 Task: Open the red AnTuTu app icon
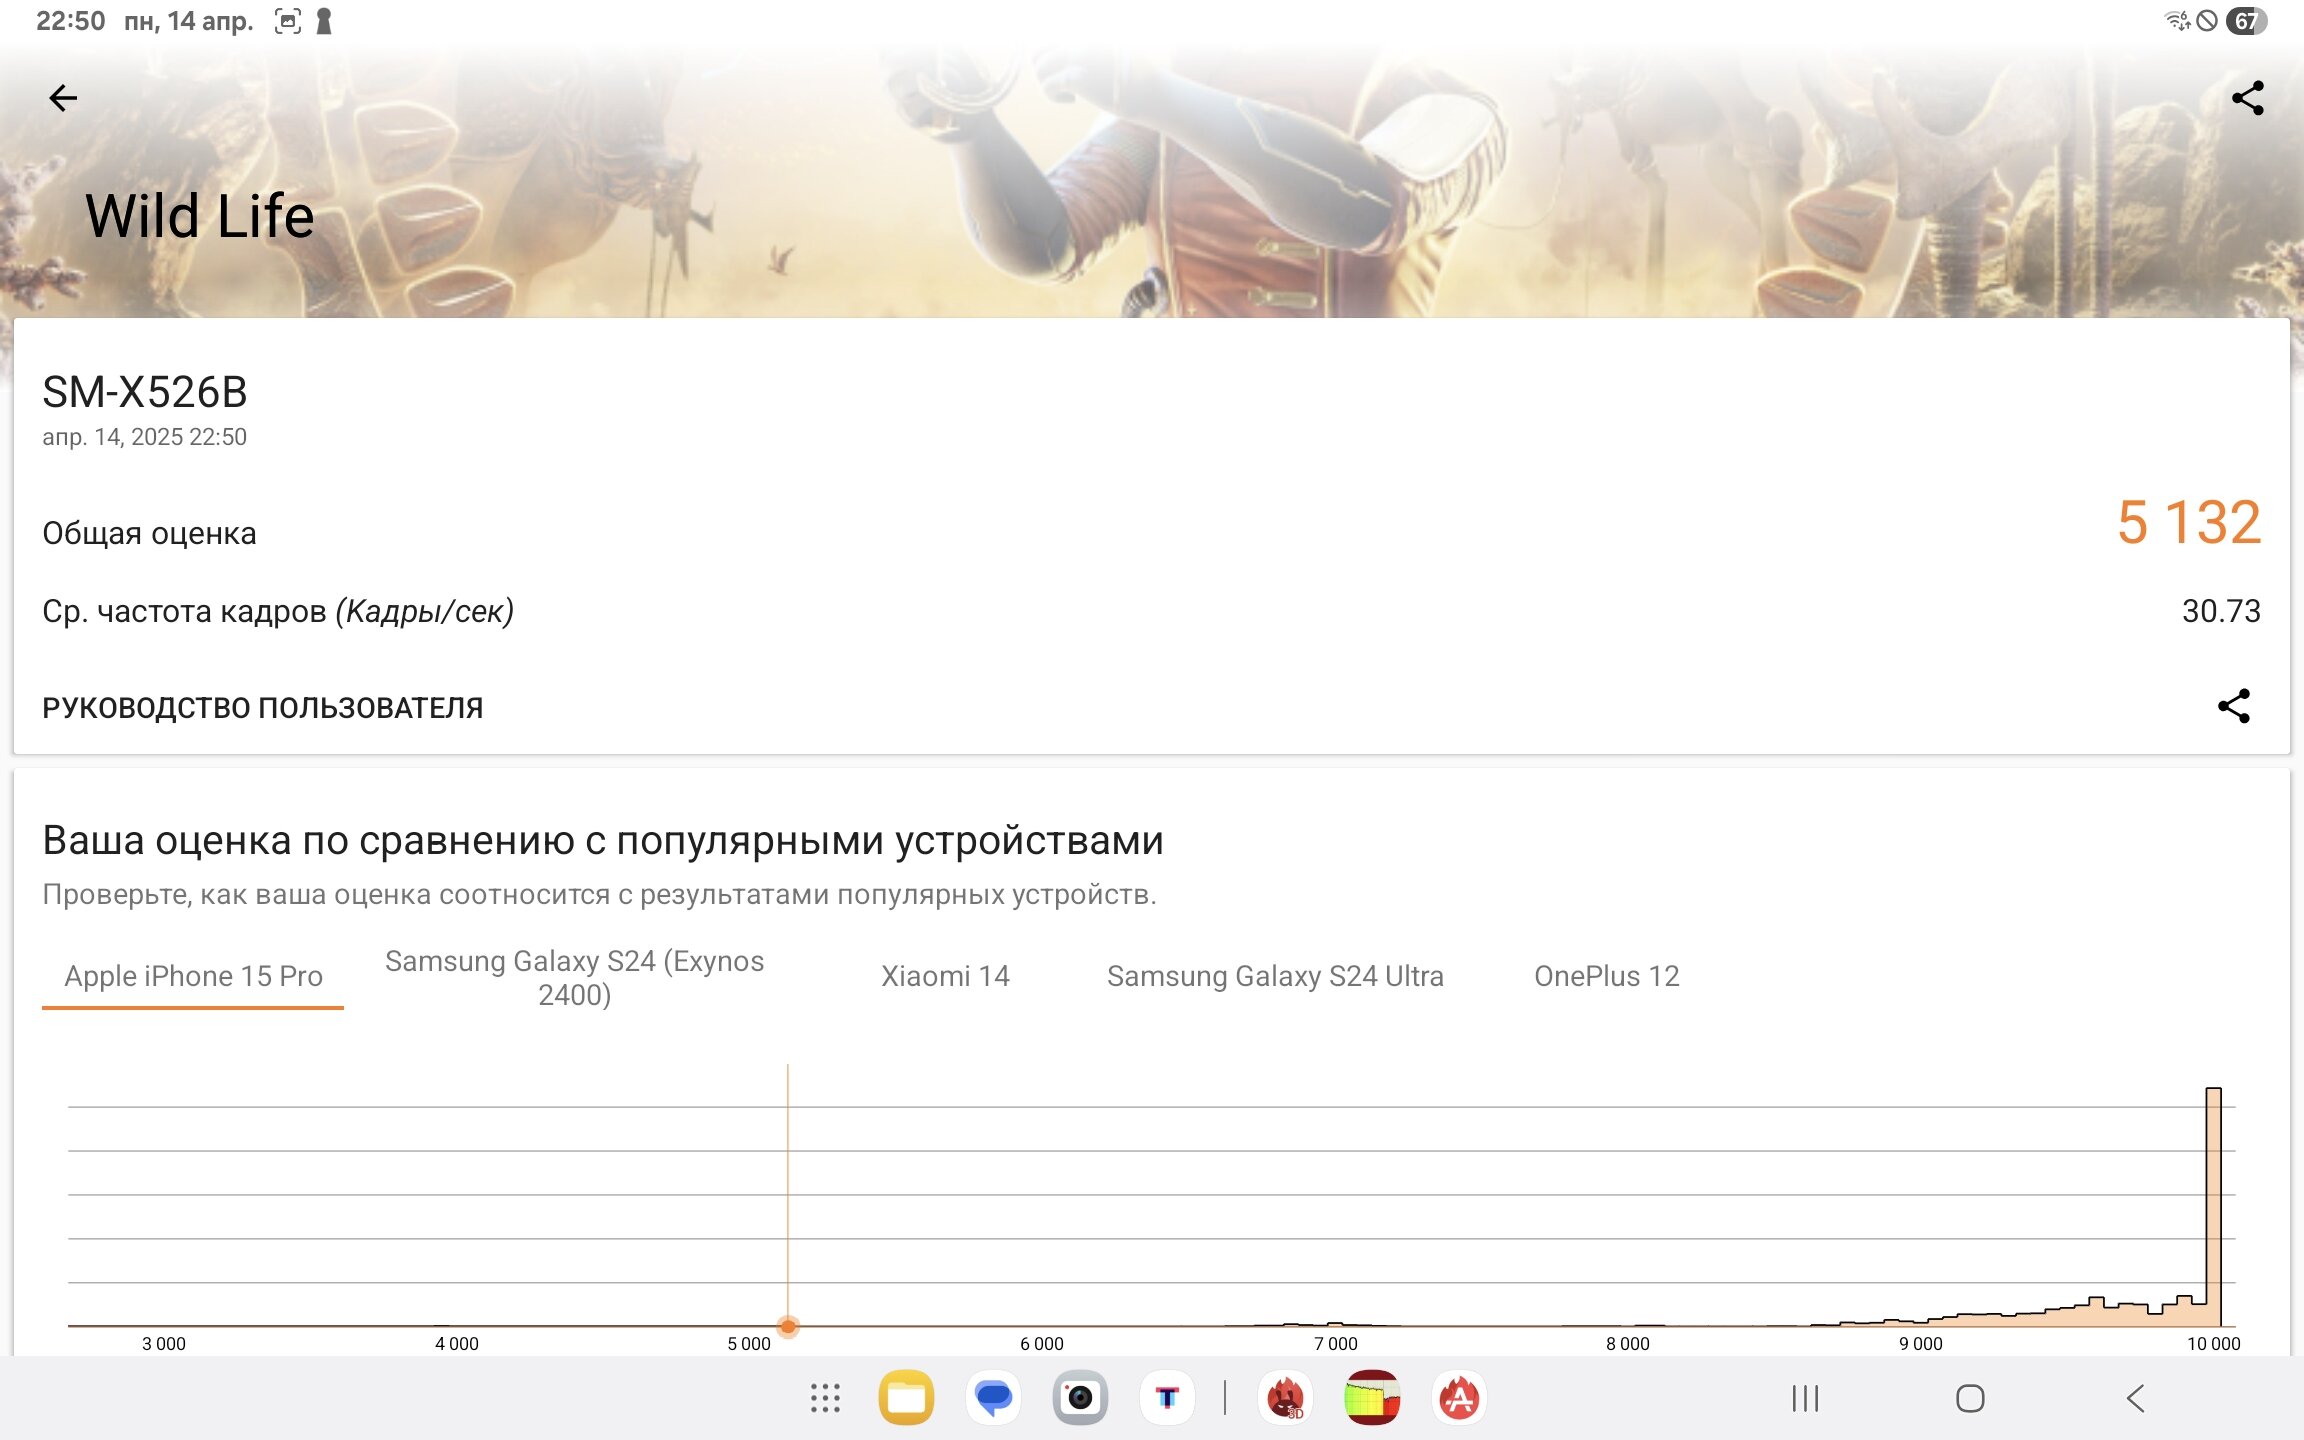(1459, 1398)
